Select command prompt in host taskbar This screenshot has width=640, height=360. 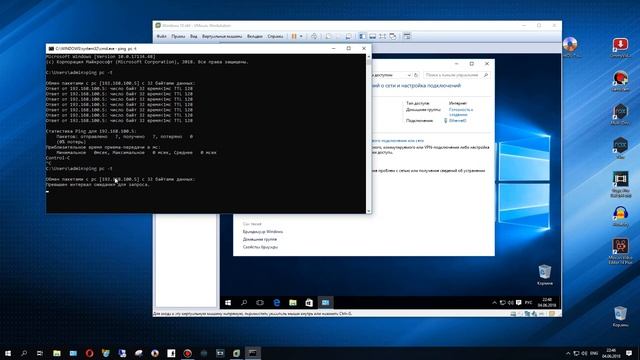pos(253,353)
